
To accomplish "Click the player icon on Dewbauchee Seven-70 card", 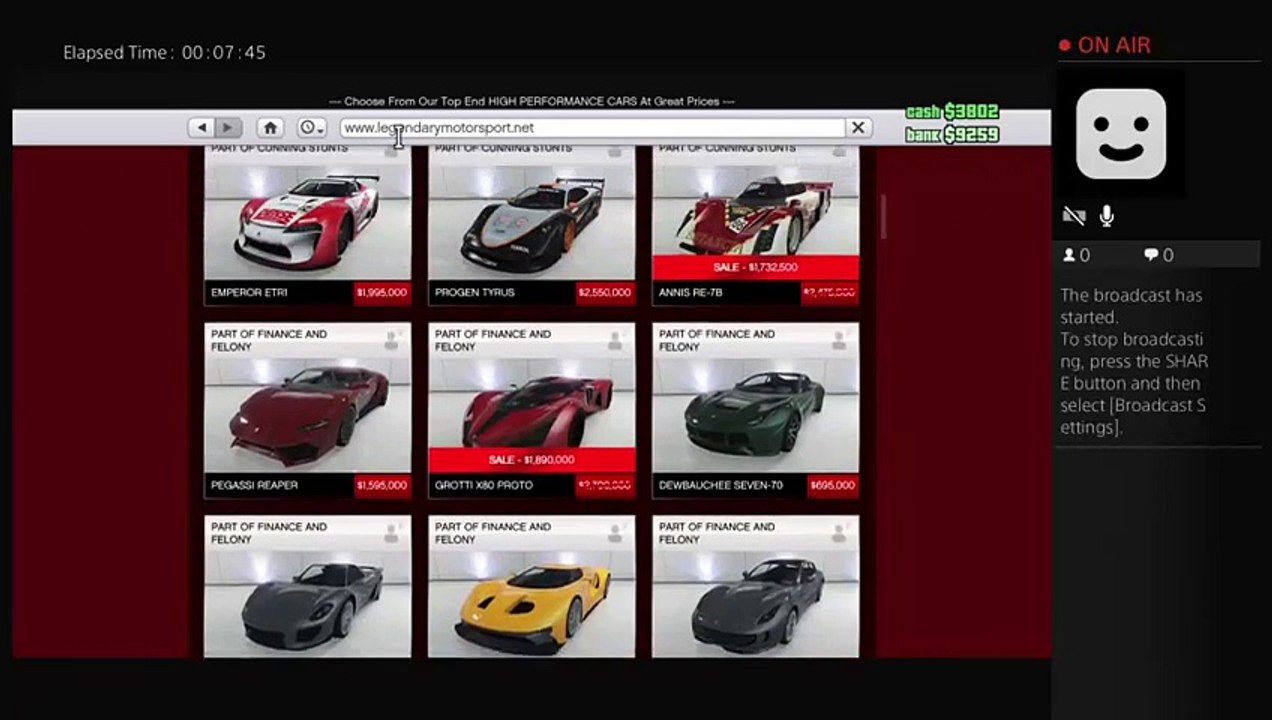I will (839, 341).
